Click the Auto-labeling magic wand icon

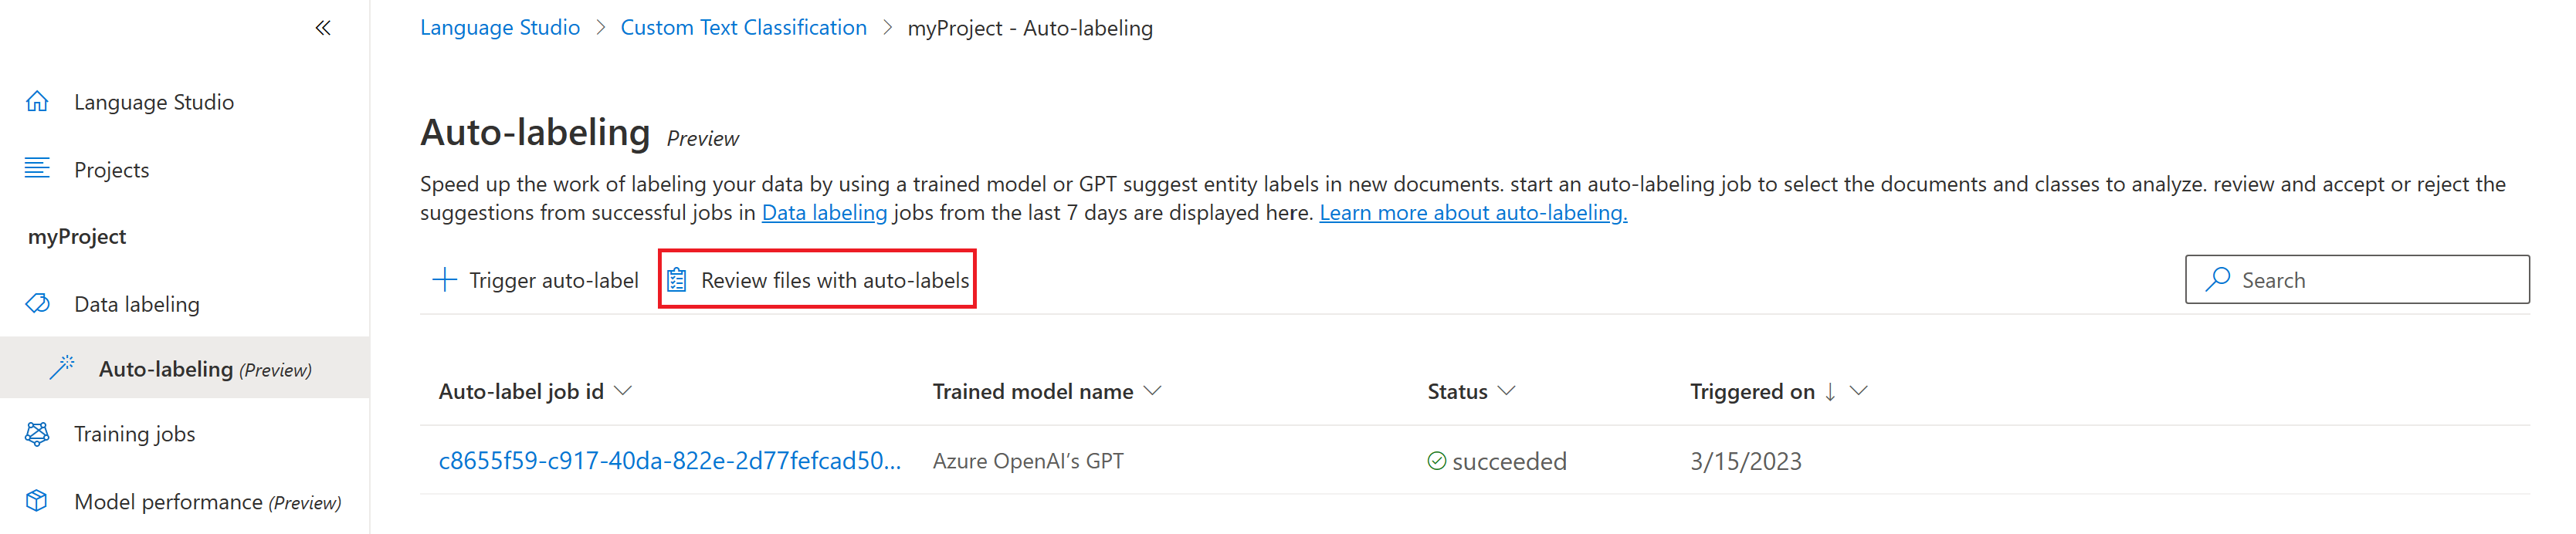click(62, 368)
